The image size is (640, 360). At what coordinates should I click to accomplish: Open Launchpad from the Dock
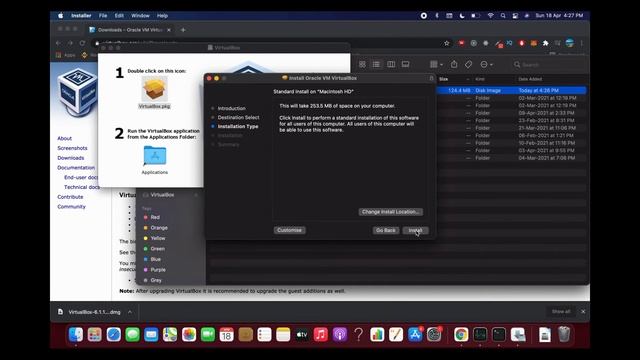pos(95,335)
